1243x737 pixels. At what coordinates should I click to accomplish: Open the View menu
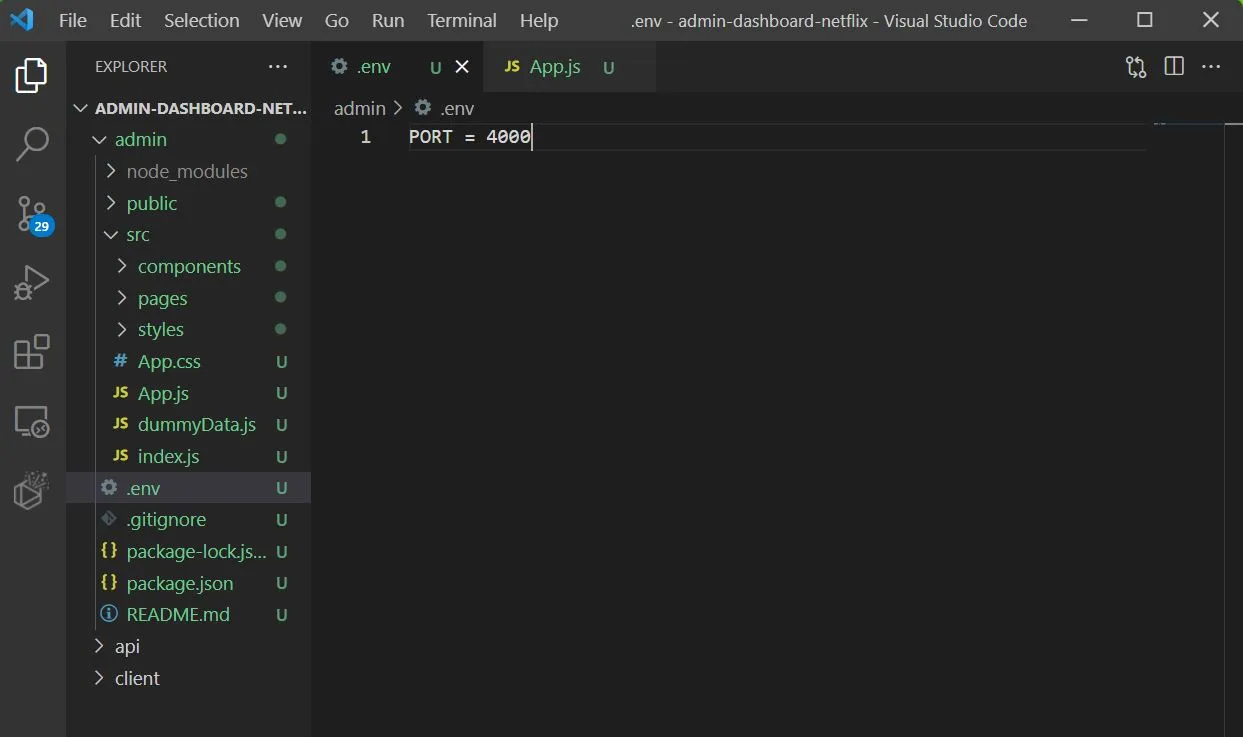click(x=282, y=20)
